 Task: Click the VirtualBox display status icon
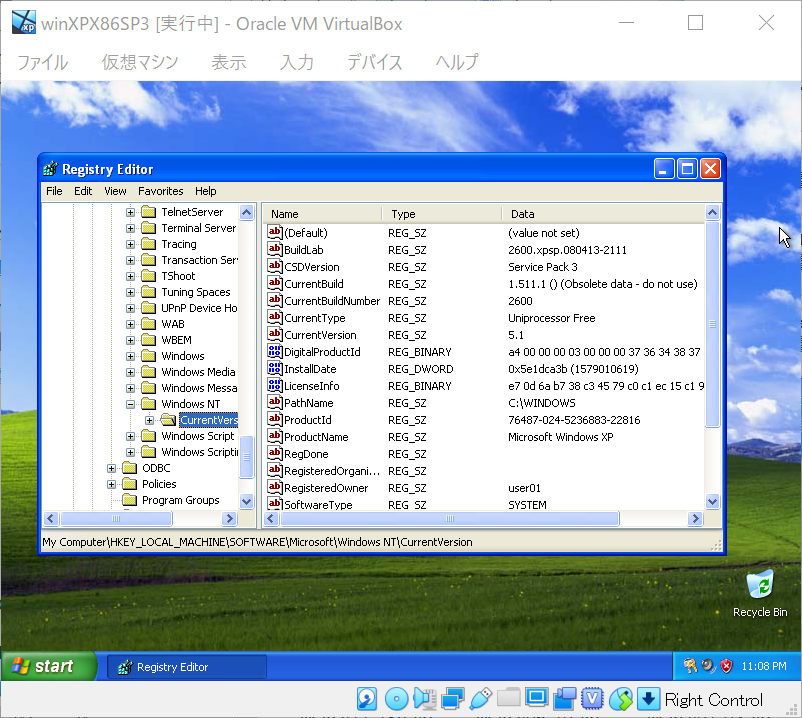point(537,698)
